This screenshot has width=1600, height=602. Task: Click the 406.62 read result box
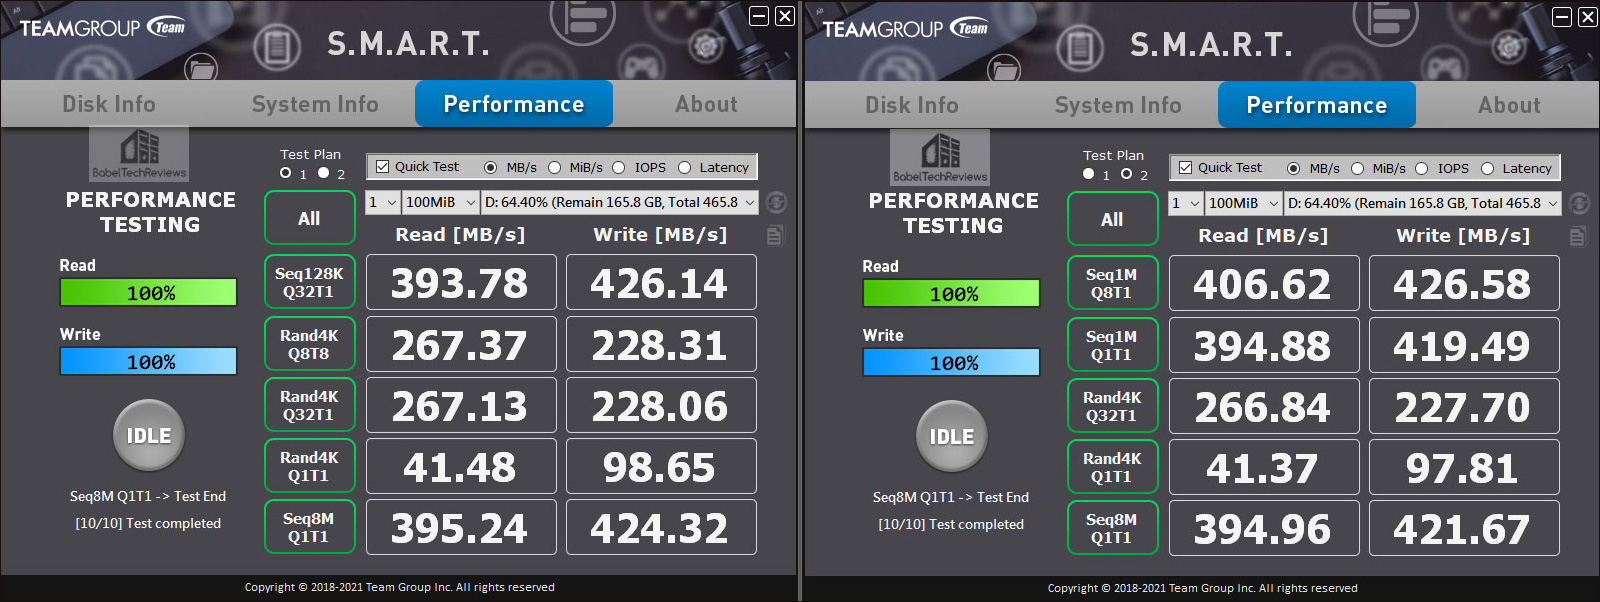(1264, 284)
